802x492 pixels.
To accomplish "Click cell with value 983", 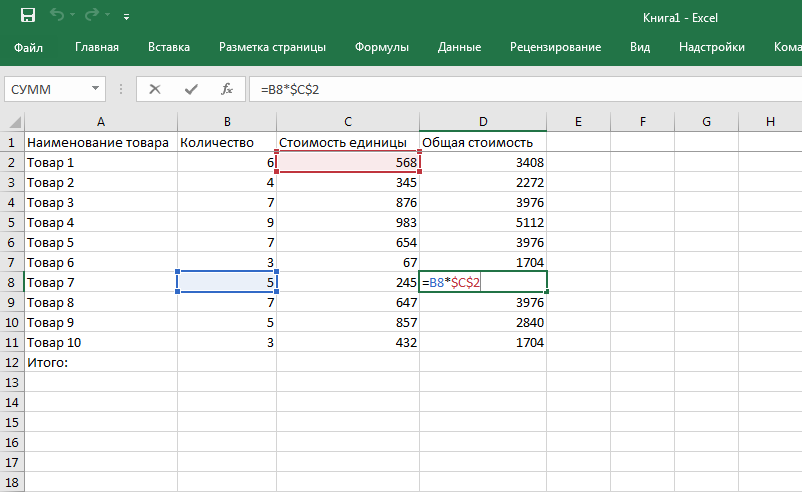I will tap(348, 222).
